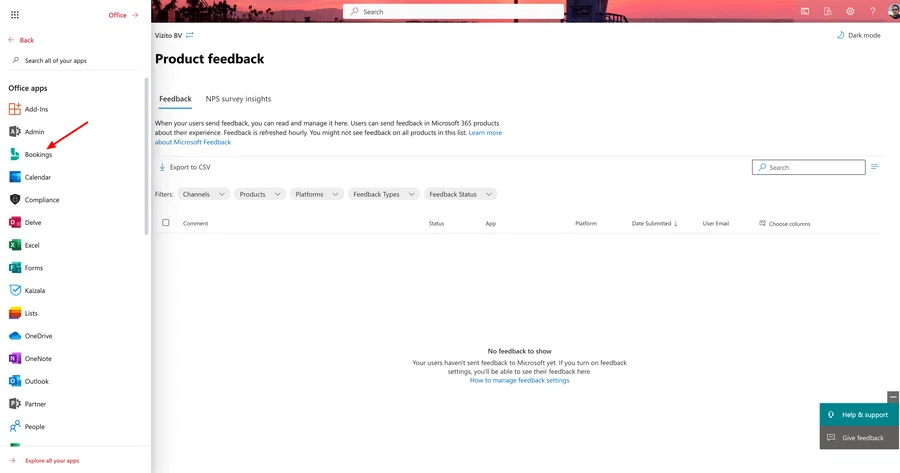This screenshot has width=900, height=473.
Task: Click the help question mark icon
Action: [x=872, y=11]
